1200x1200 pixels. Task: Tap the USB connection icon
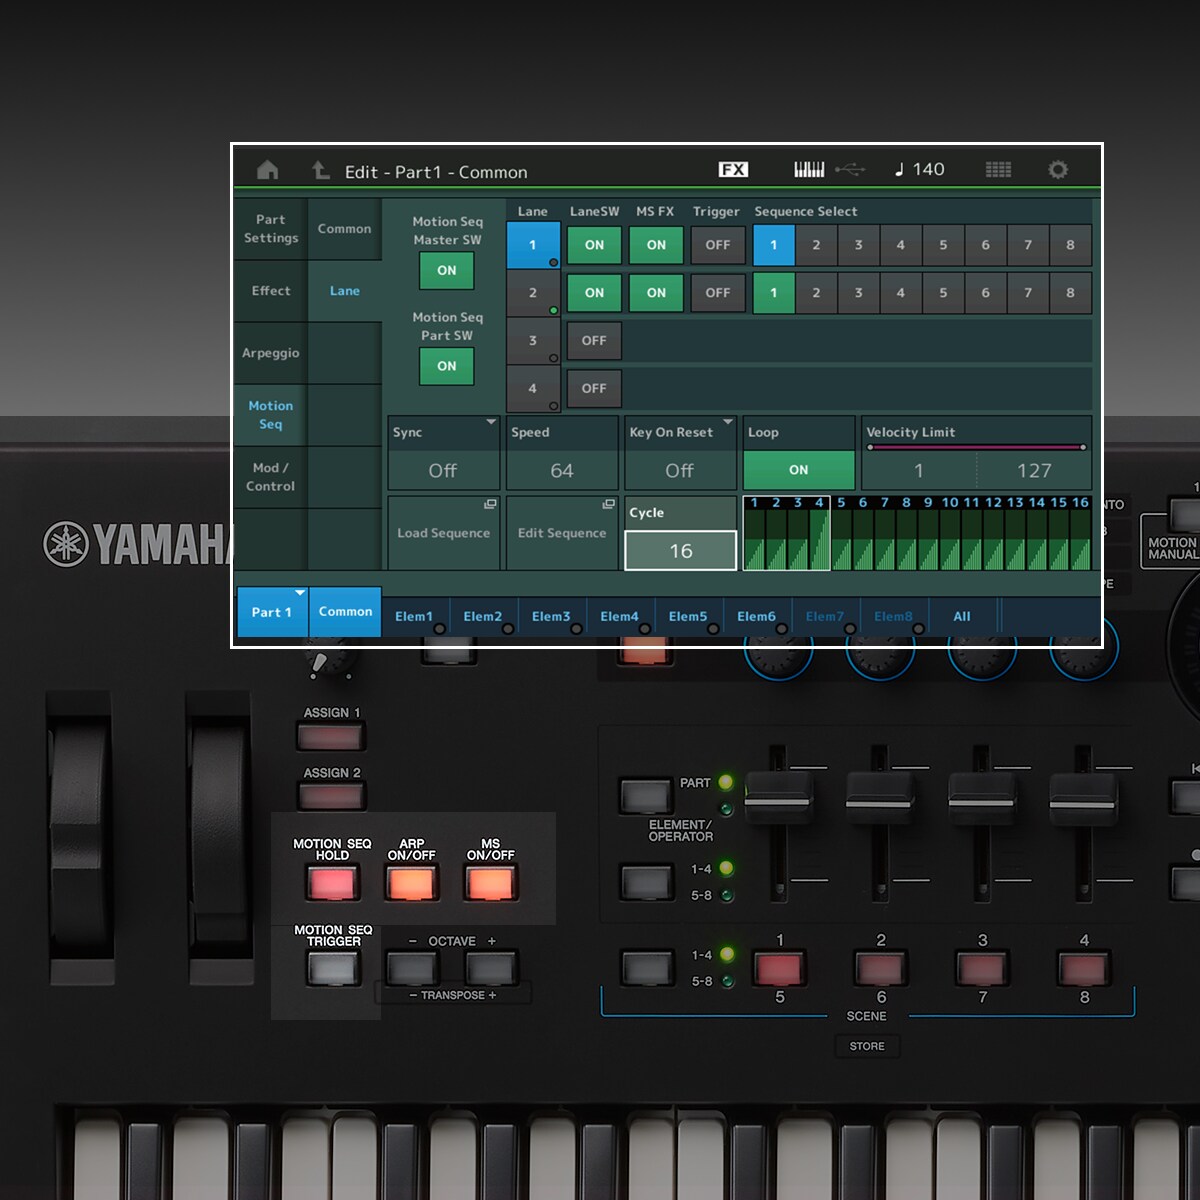[850, 170]
